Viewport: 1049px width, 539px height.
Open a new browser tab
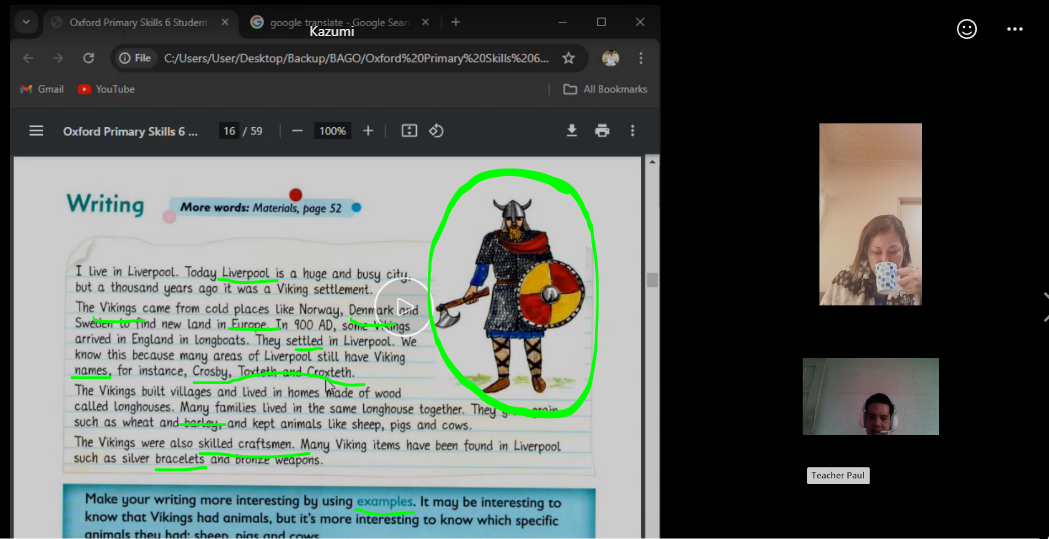coord(456,22)
